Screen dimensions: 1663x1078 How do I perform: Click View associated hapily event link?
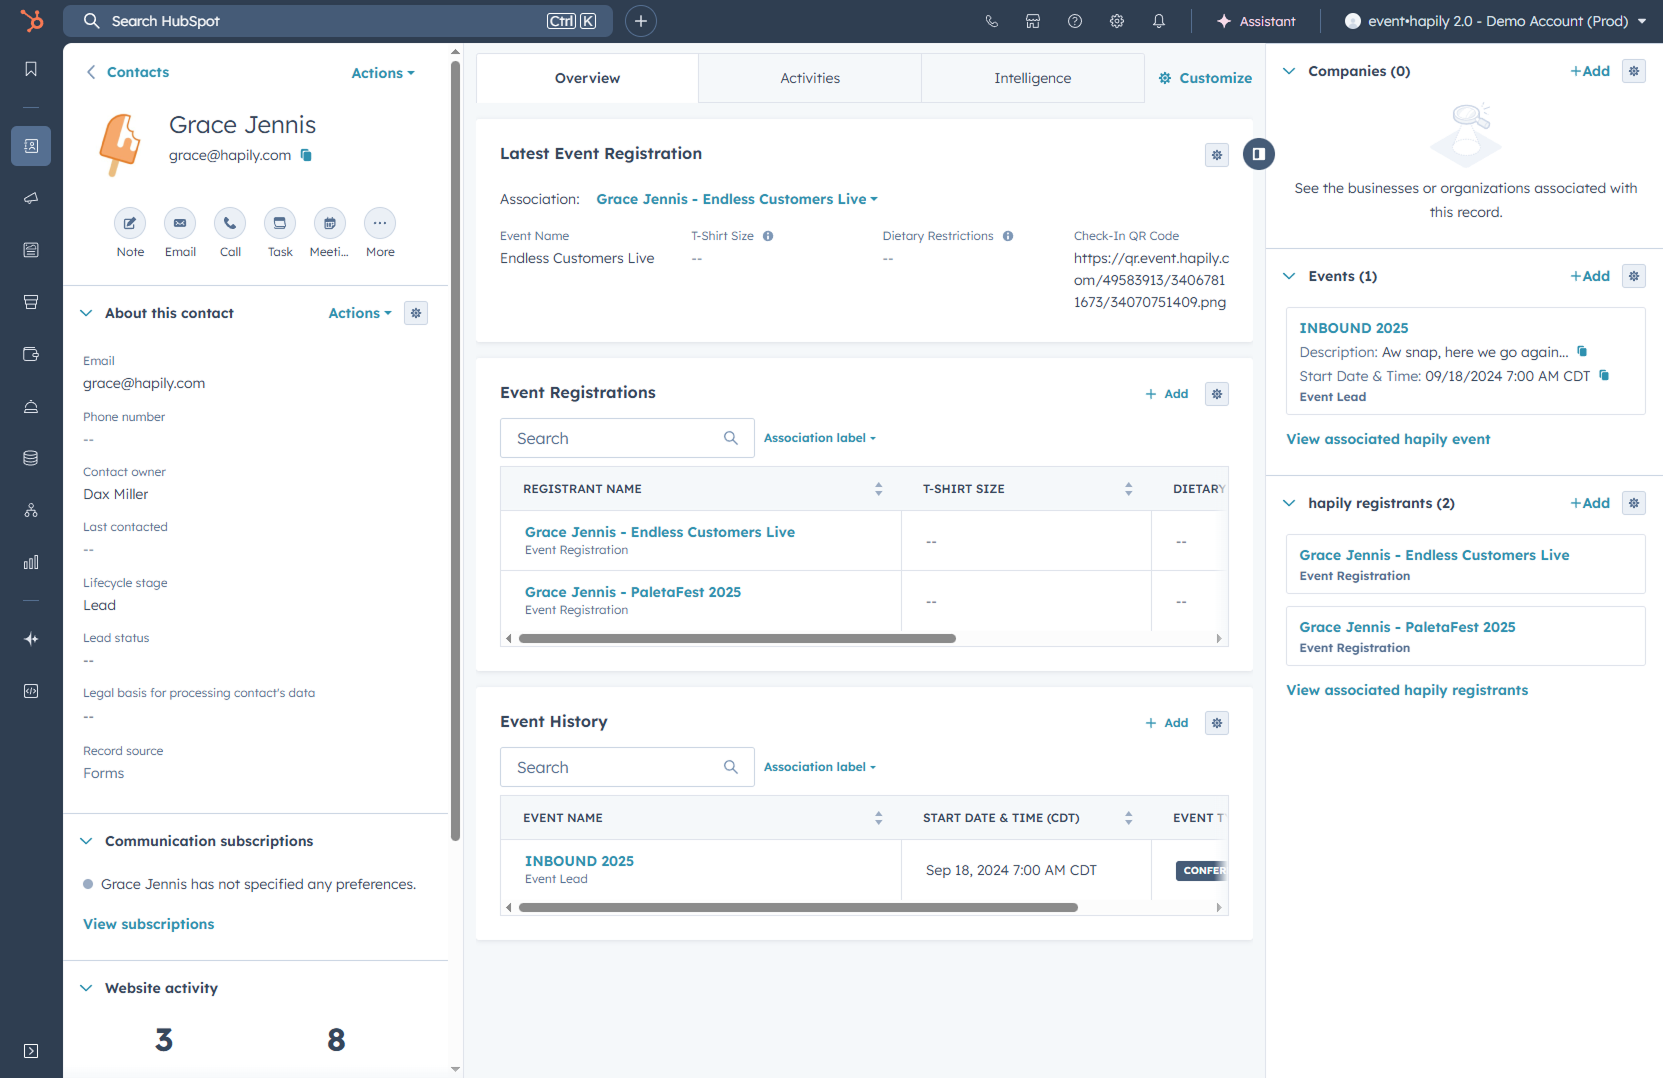click(x=1388, y=439)
